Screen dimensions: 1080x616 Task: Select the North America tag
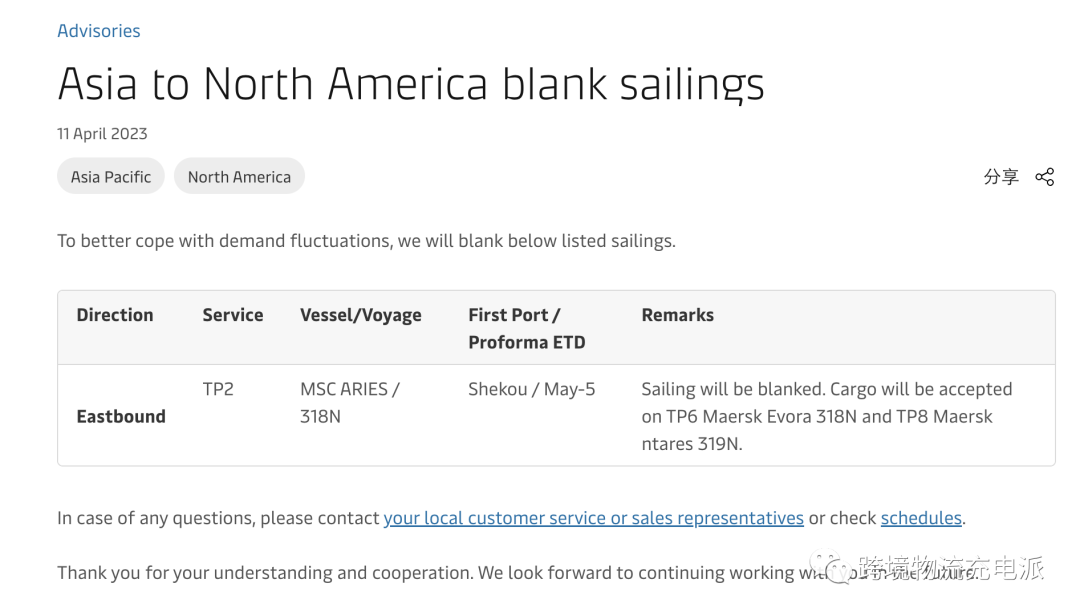tap(239, 176)
